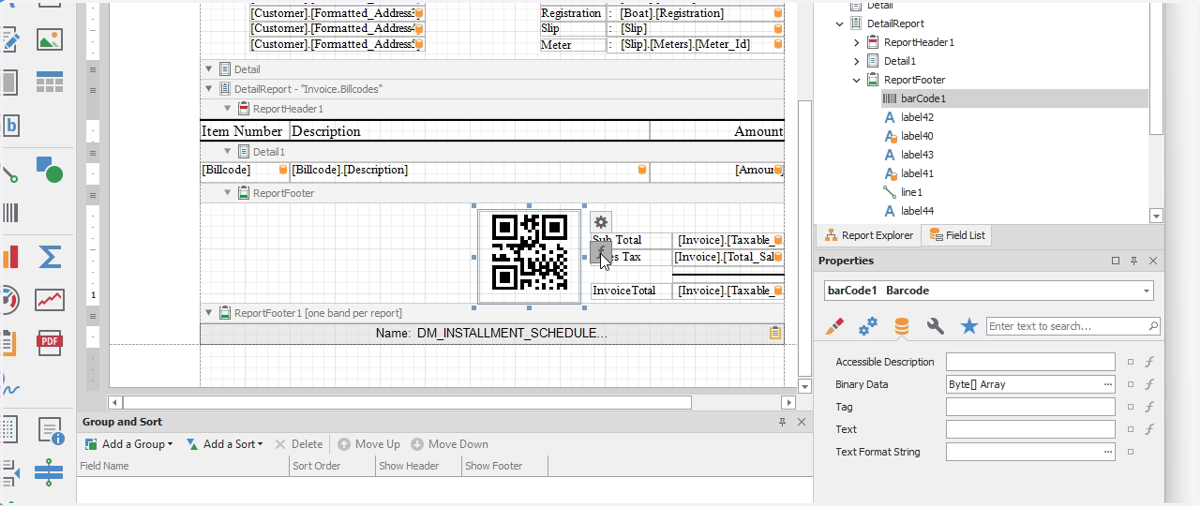Select label44 in Report Explorer tree
The image size is (1200, 506).
[917, 211]
